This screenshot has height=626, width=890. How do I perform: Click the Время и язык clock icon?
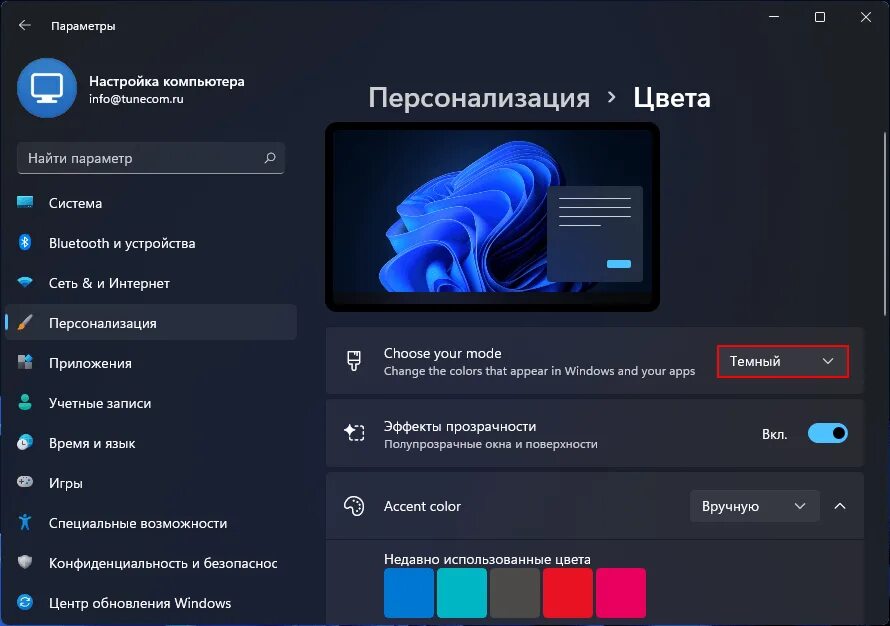tap(25, 442)
